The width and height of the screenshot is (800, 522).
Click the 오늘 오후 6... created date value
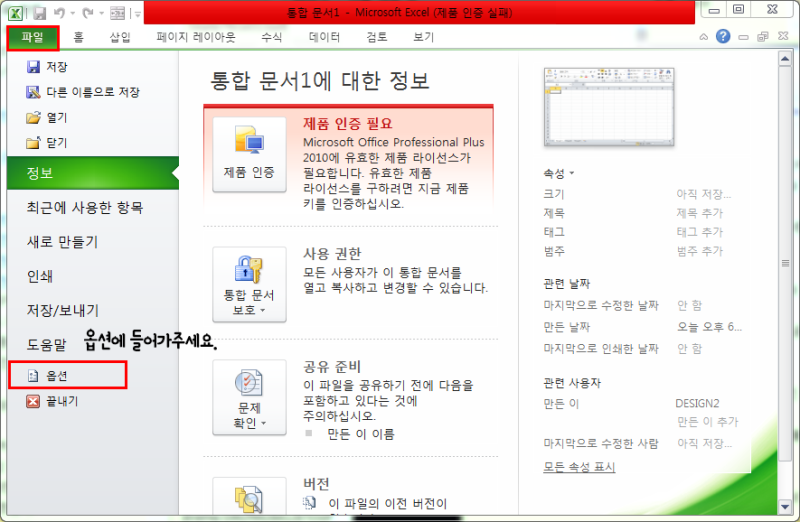(x=709, y=327)
